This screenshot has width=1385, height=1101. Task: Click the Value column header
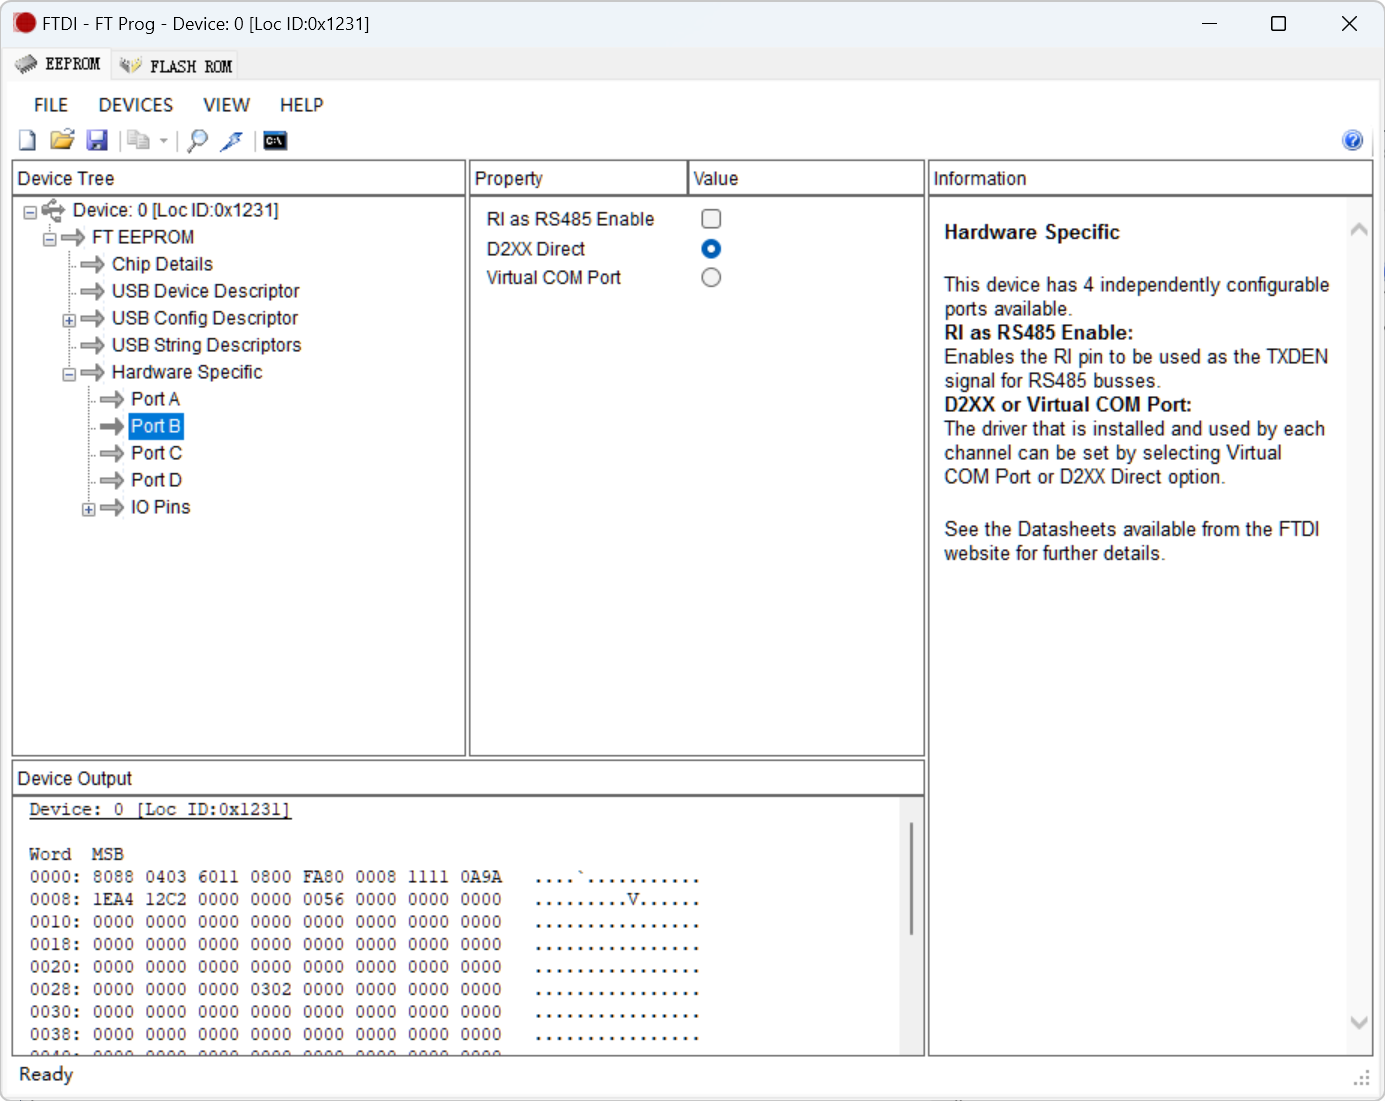pyautogui.click(x=805, y=178)
